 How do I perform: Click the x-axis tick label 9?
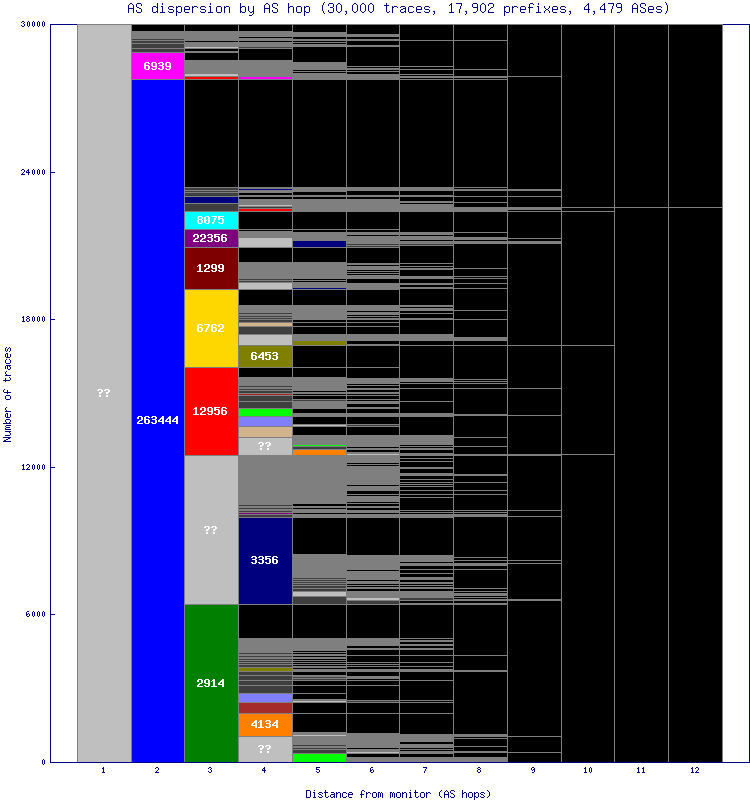tap(533, 770)
